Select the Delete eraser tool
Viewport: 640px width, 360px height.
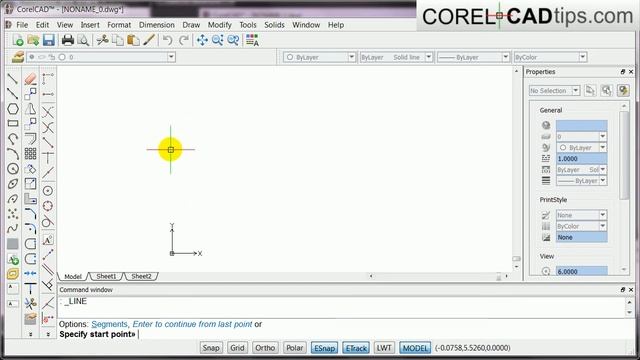point(30,79)
